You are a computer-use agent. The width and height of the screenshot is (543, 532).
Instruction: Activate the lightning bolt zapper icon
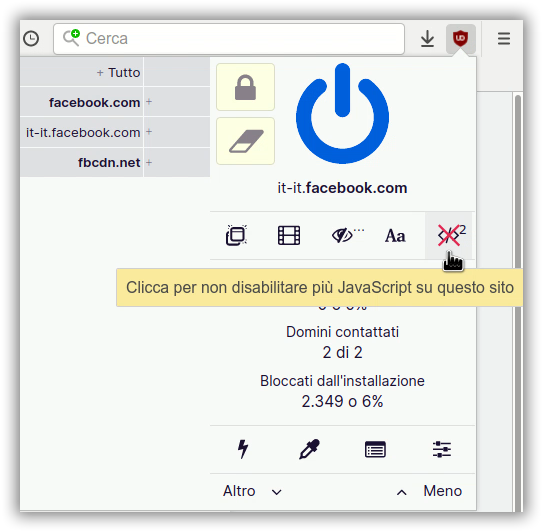point(243,449)
